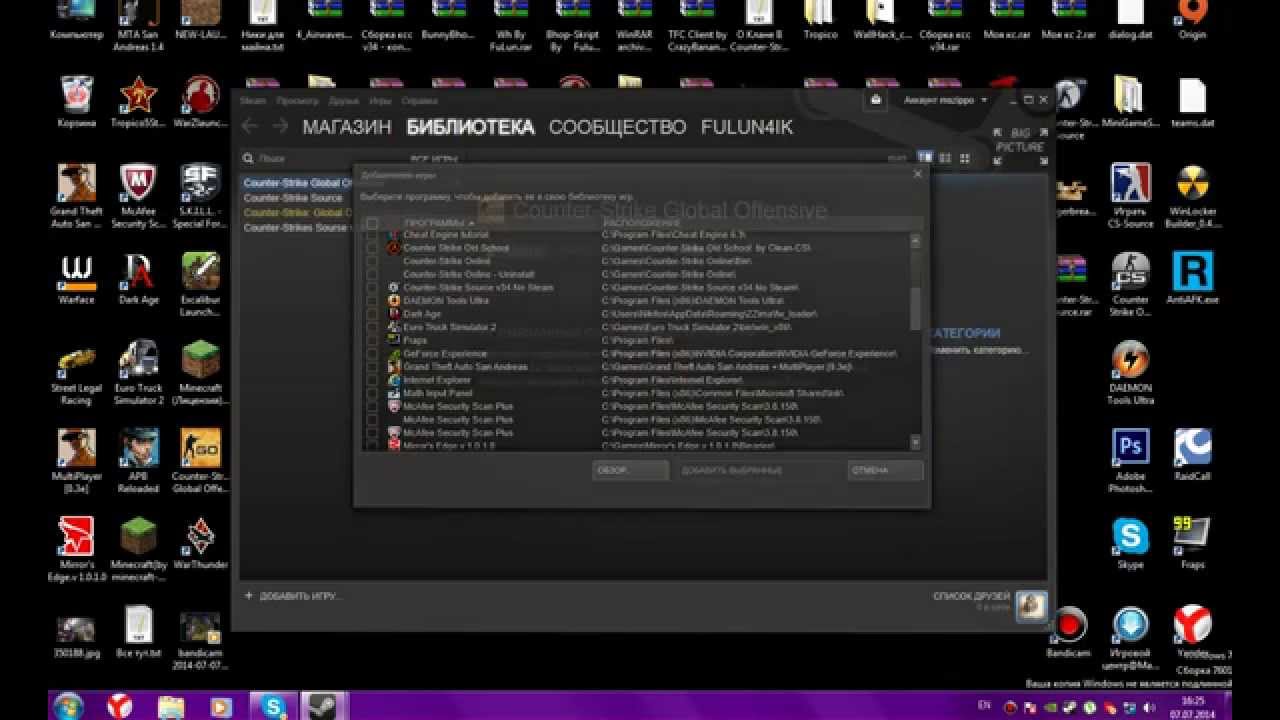Viewport: 1280px width, 720px height.
Task: Click the Yandex browser taskbar icon
Action: tap(119, 706)
